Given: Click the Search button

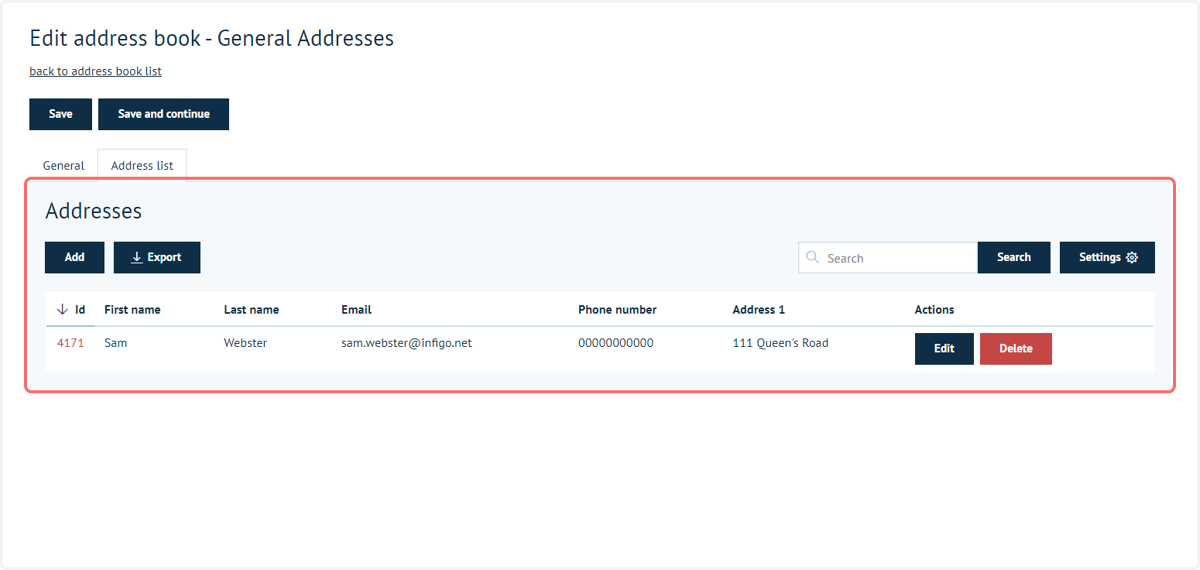Looking at the screenshot, I should 1013,257.
